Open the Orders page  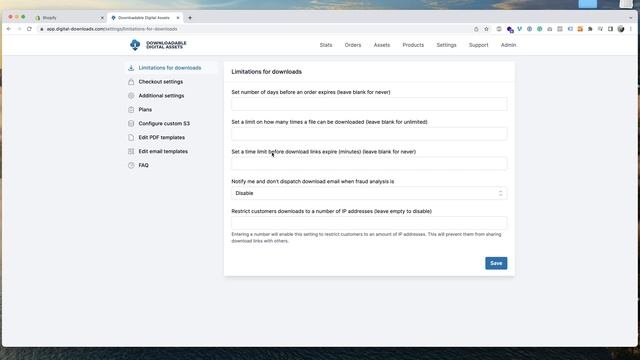pyautogui.click(x=353, y=45)
